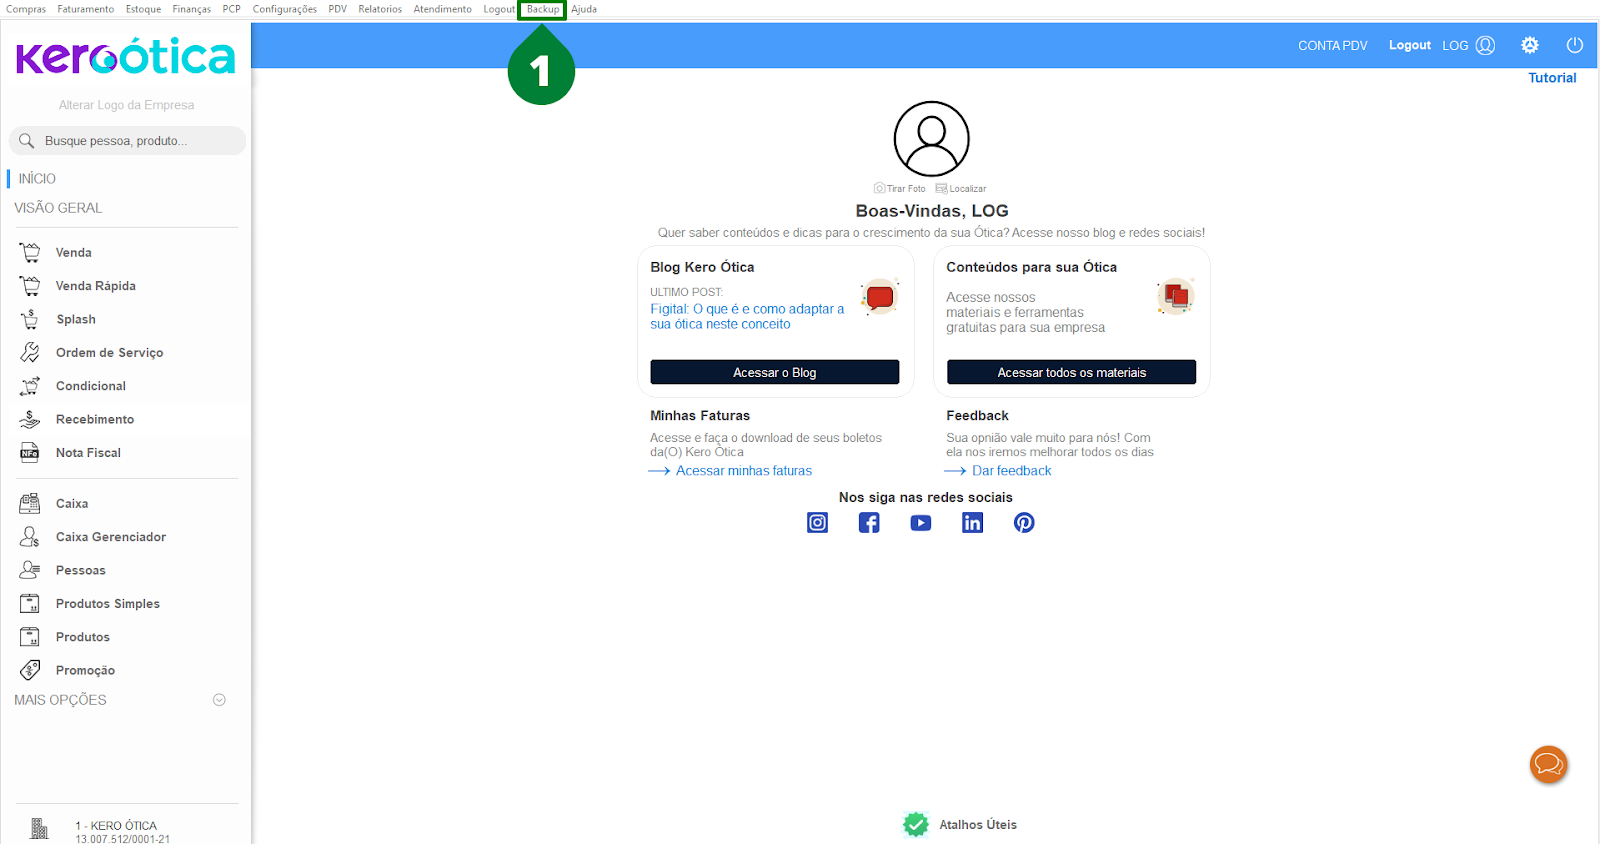This screenshot has height=844, width=1600.
Task: Open the Promoção tag icon
Action: coord(30,670)
